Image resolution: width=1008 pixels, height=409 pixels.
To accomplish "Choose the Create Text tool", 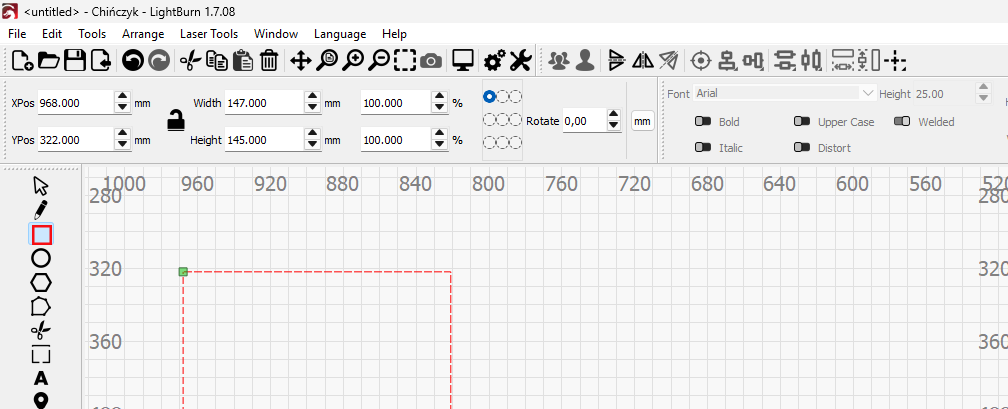I will tap(41, 378).
